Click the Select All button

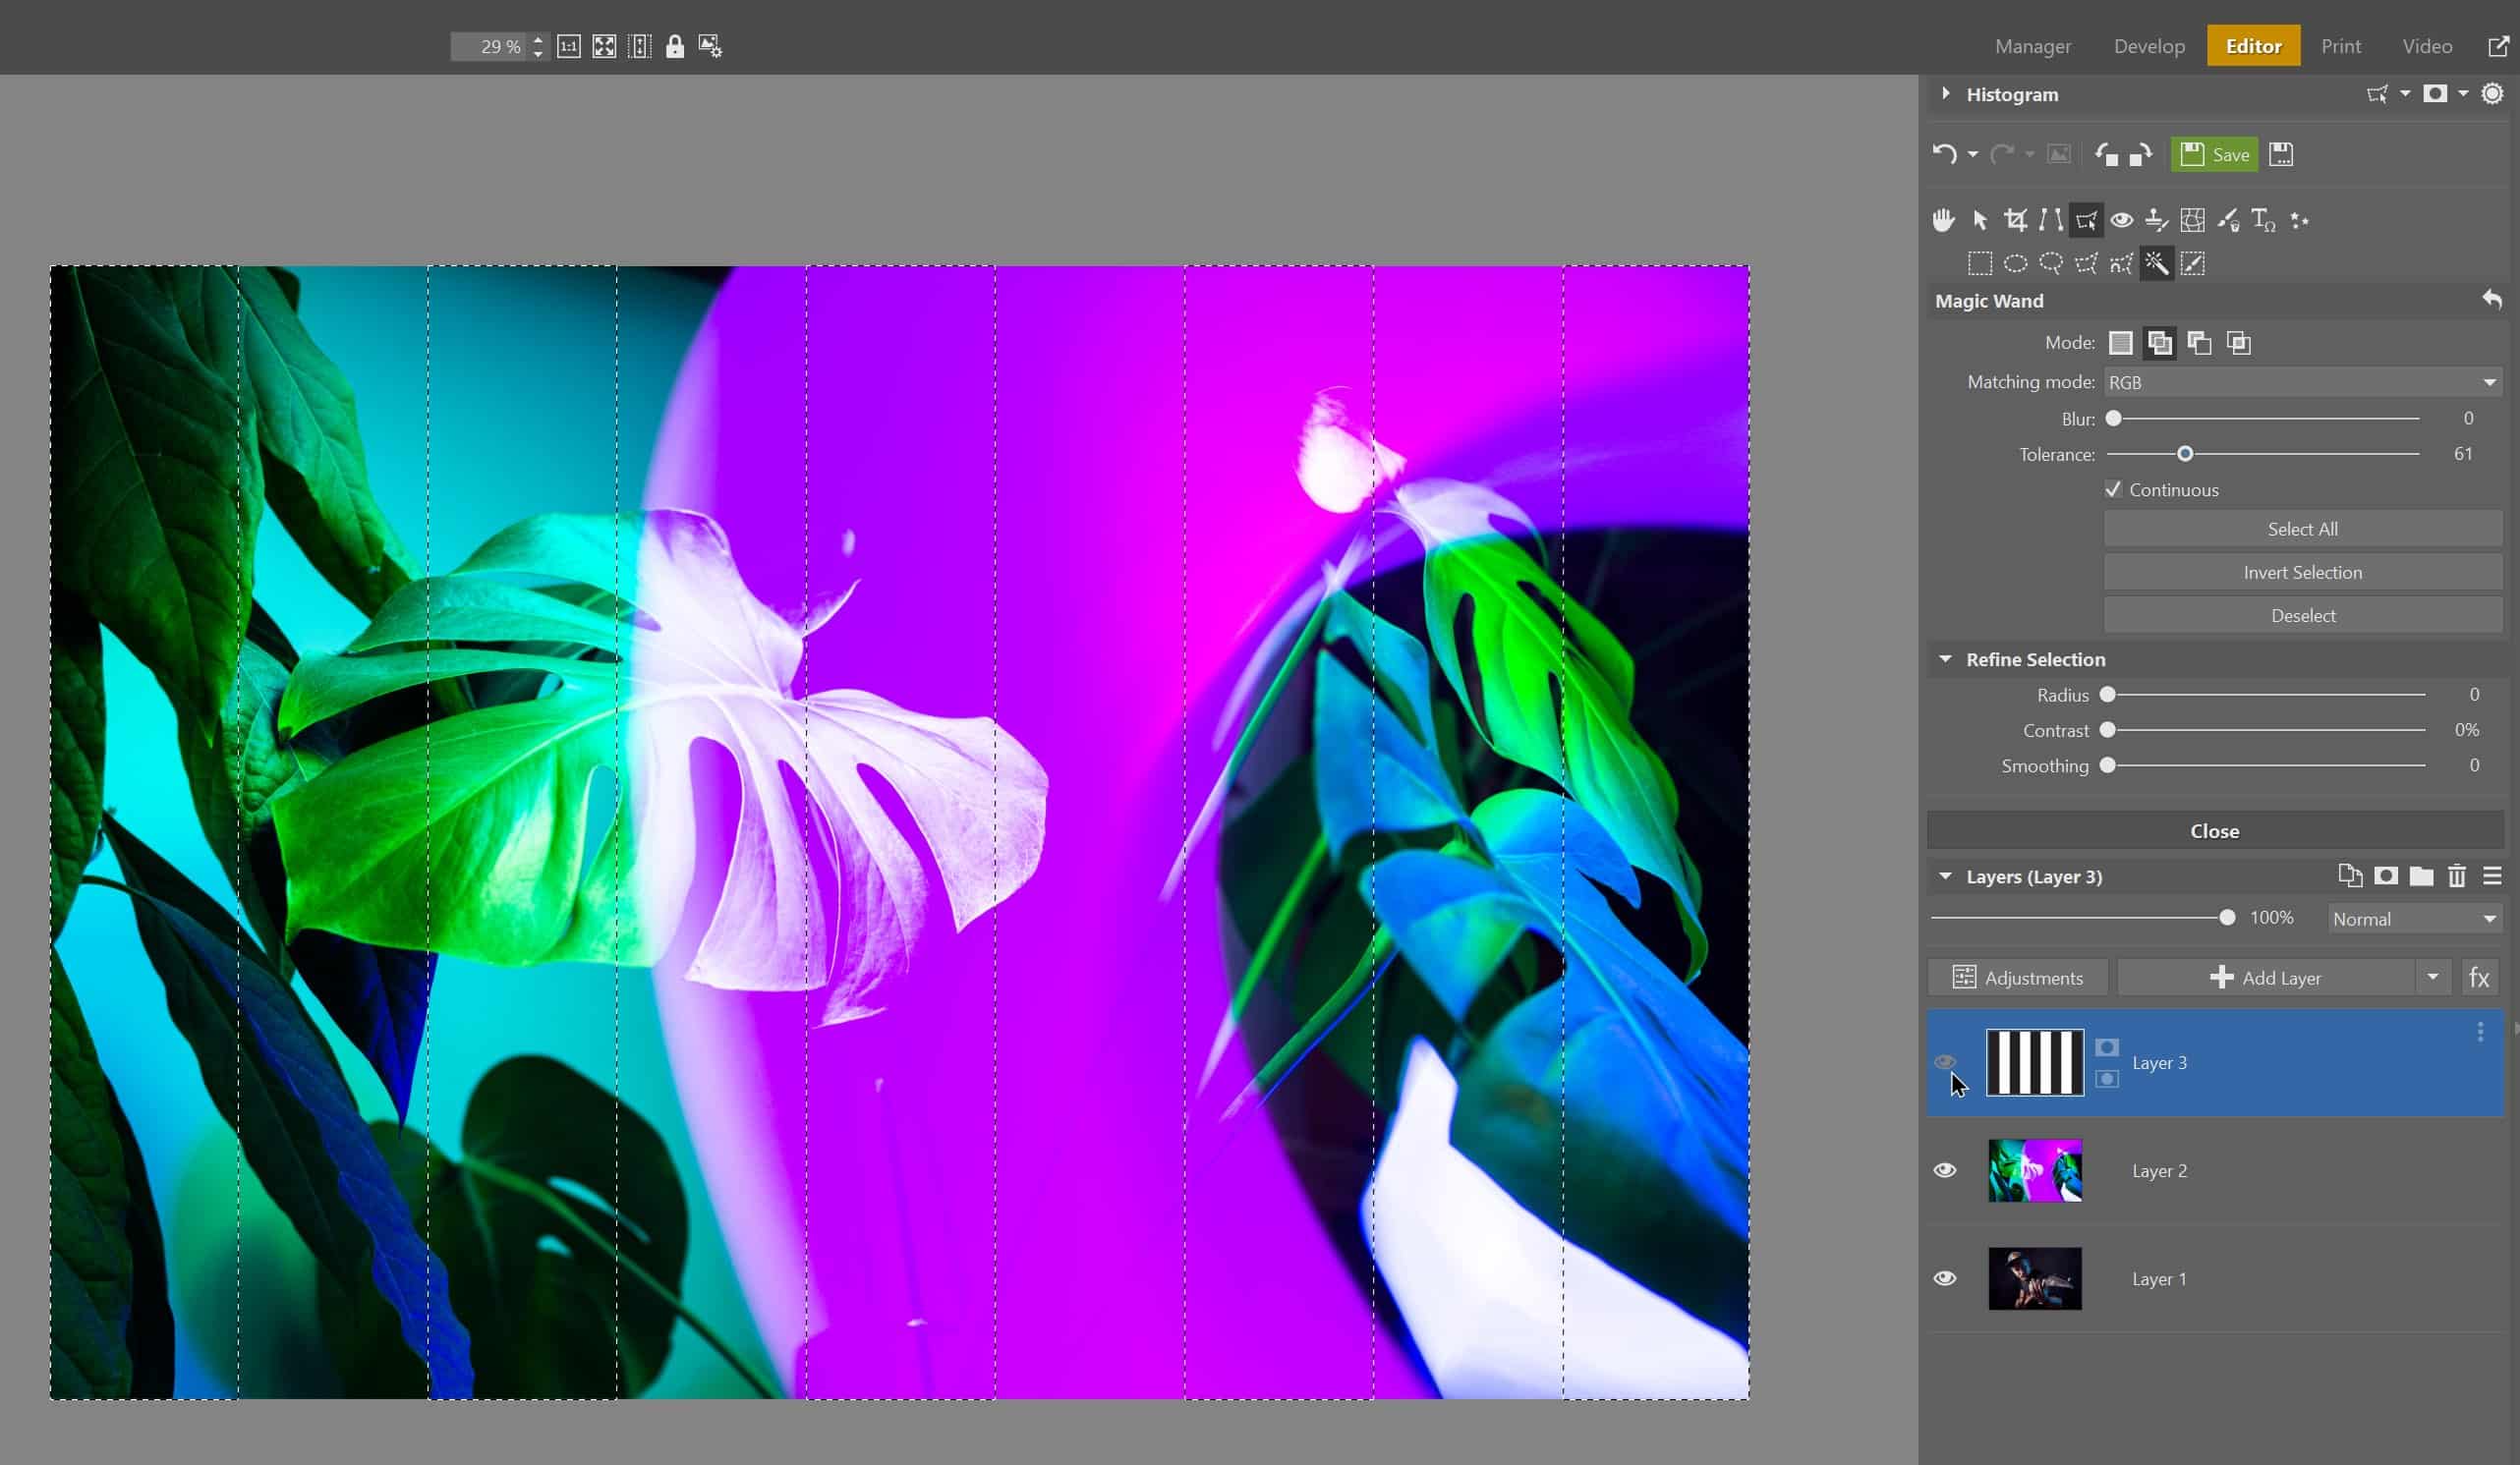2302,529
